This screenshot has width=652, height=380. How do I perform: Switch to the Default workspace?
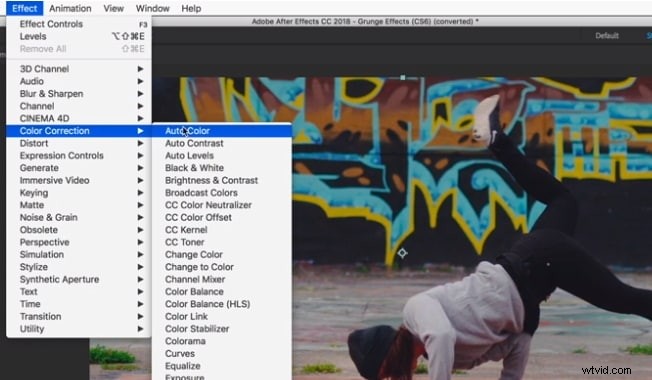(x=607, y=36)
